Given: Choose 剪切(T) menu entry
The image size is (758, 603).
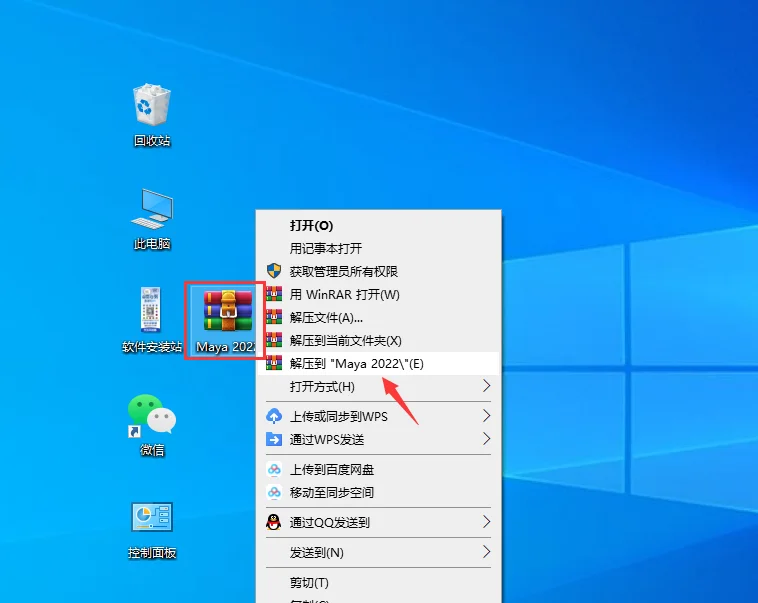Looking at the screenshot, I should 378,582.
